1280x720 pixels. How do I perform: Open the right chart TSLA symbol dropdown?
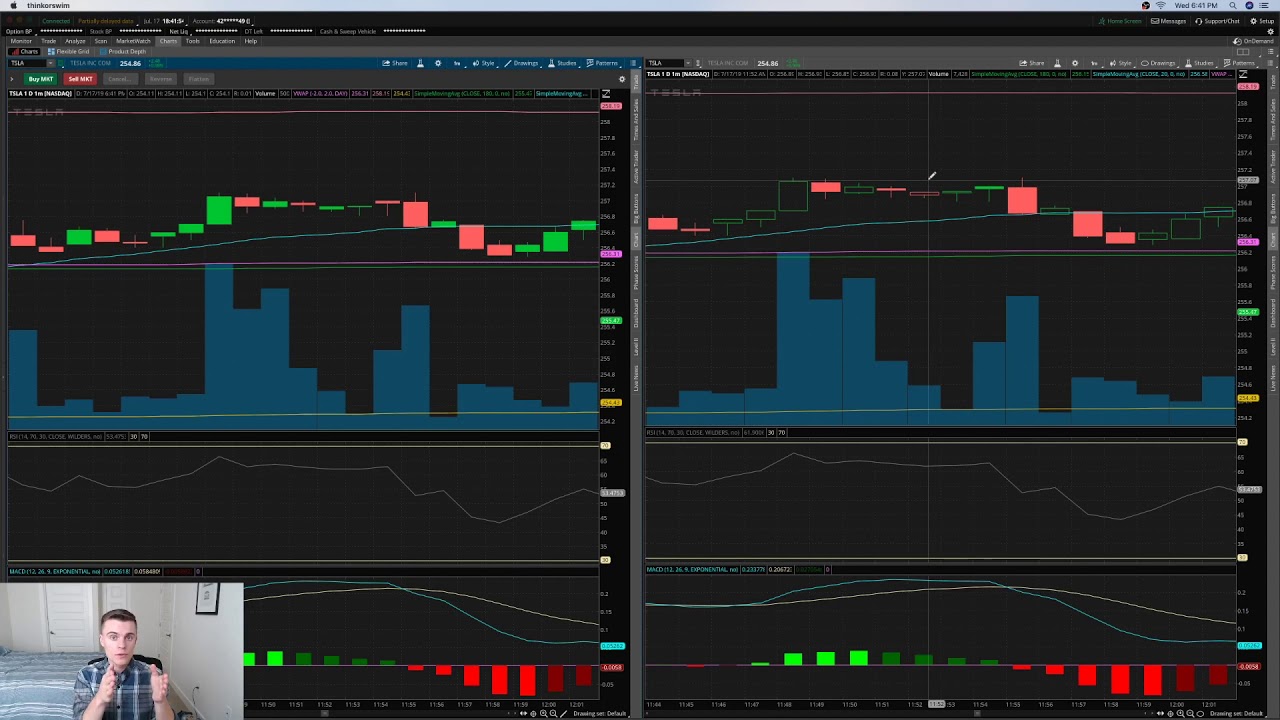tap(688, 63)
